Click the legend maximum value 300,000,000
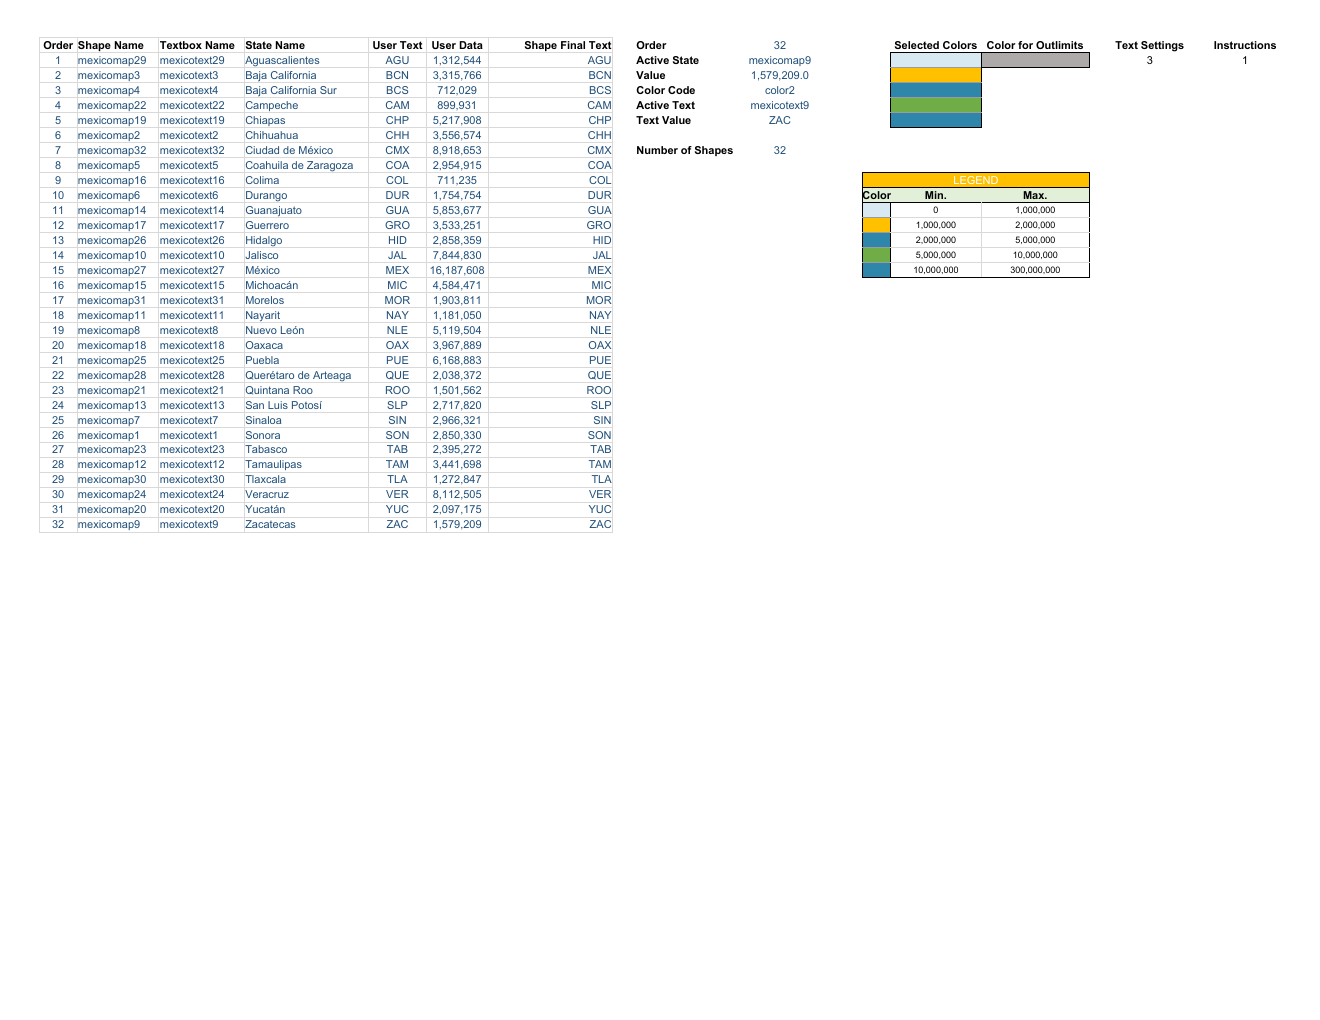Screen dimensions: 1320x1020 tap(1035, 270)
